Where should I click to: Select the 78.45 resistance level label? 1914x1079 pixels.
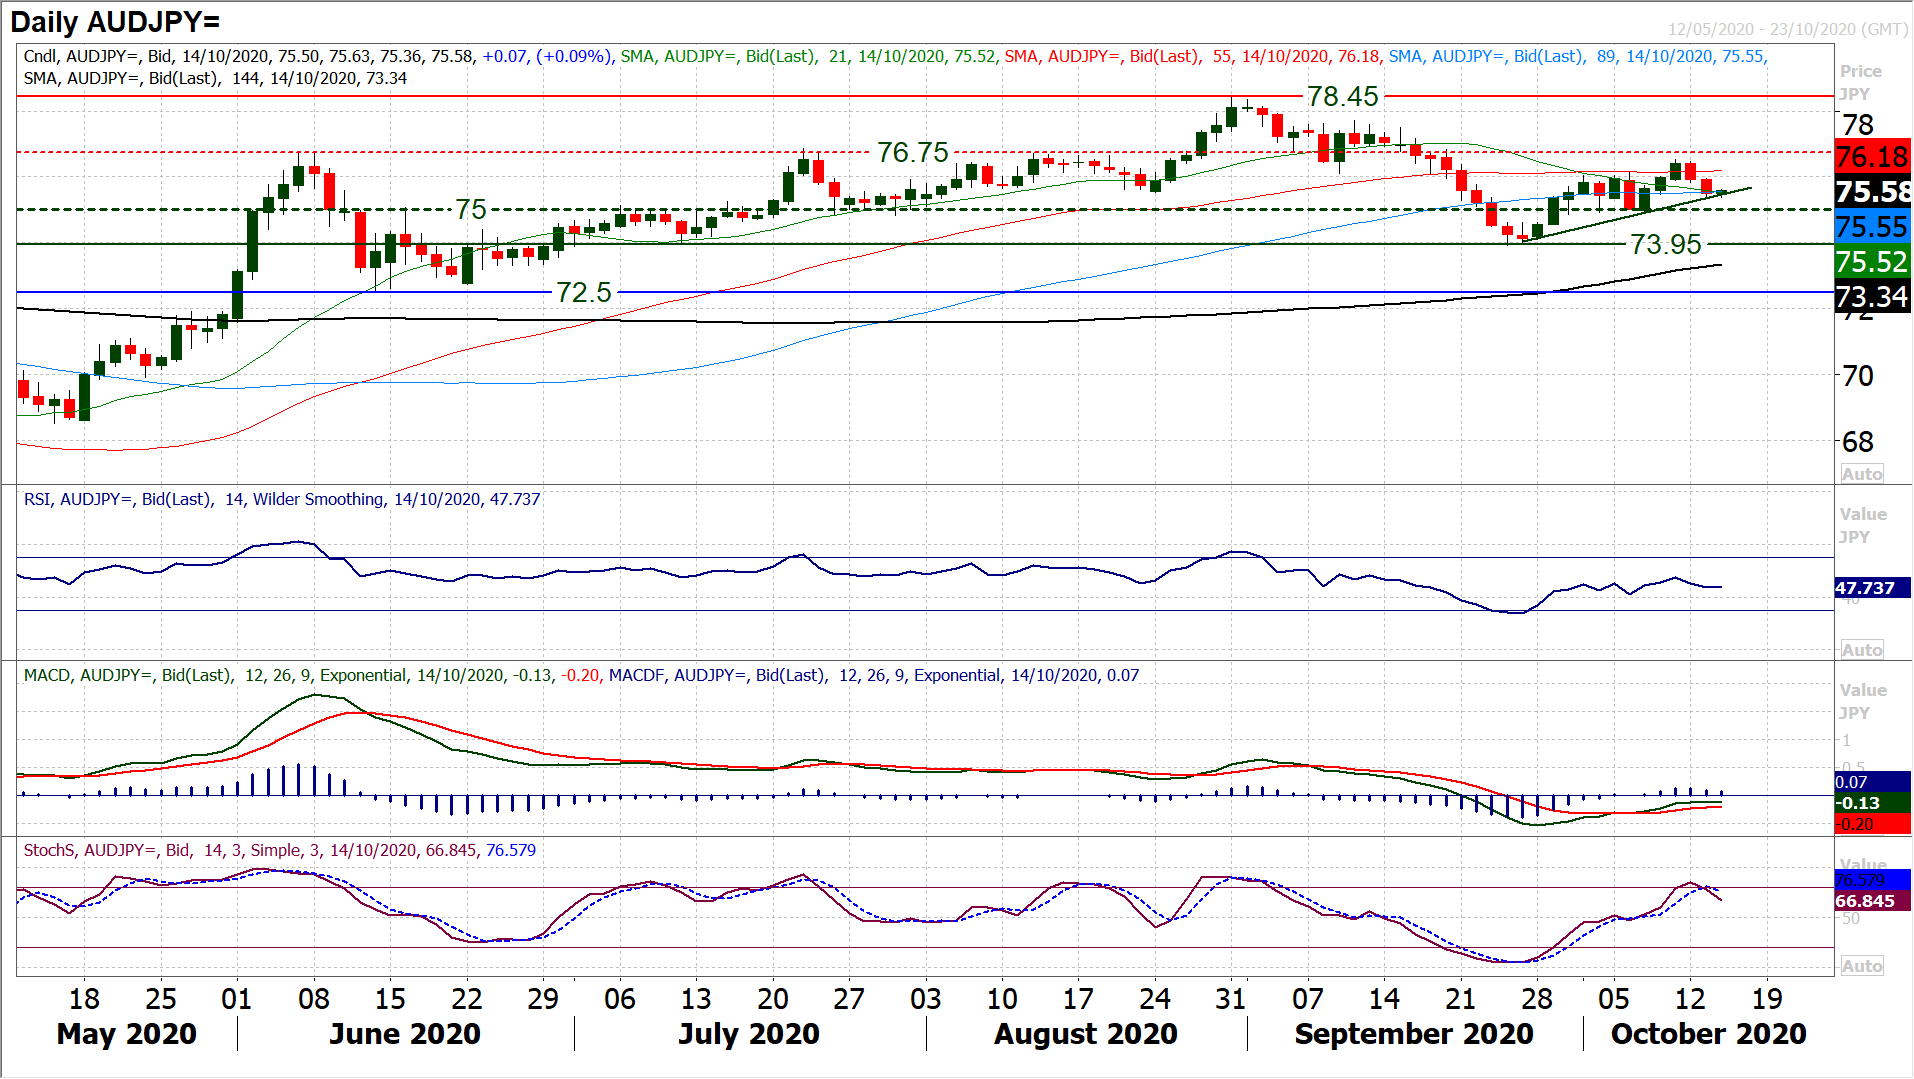[1343, 96]
